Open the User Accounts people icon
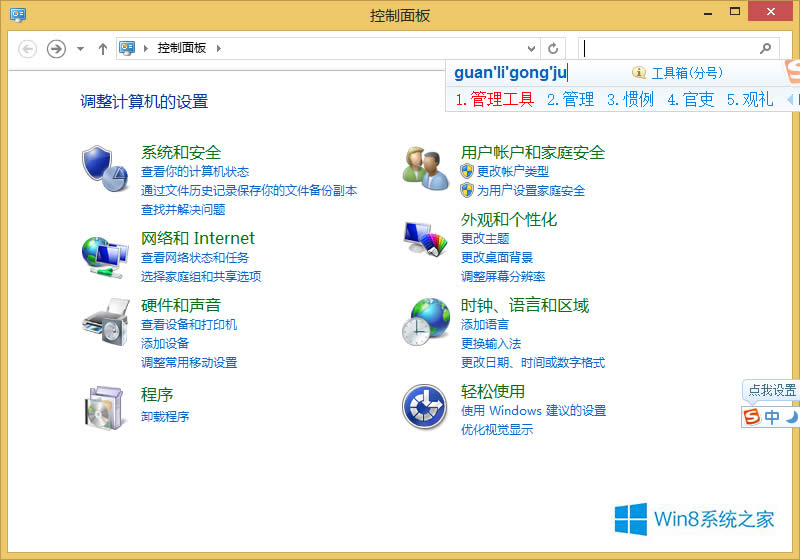This screenshot has height=560, width=800. (x=426, y=168)
